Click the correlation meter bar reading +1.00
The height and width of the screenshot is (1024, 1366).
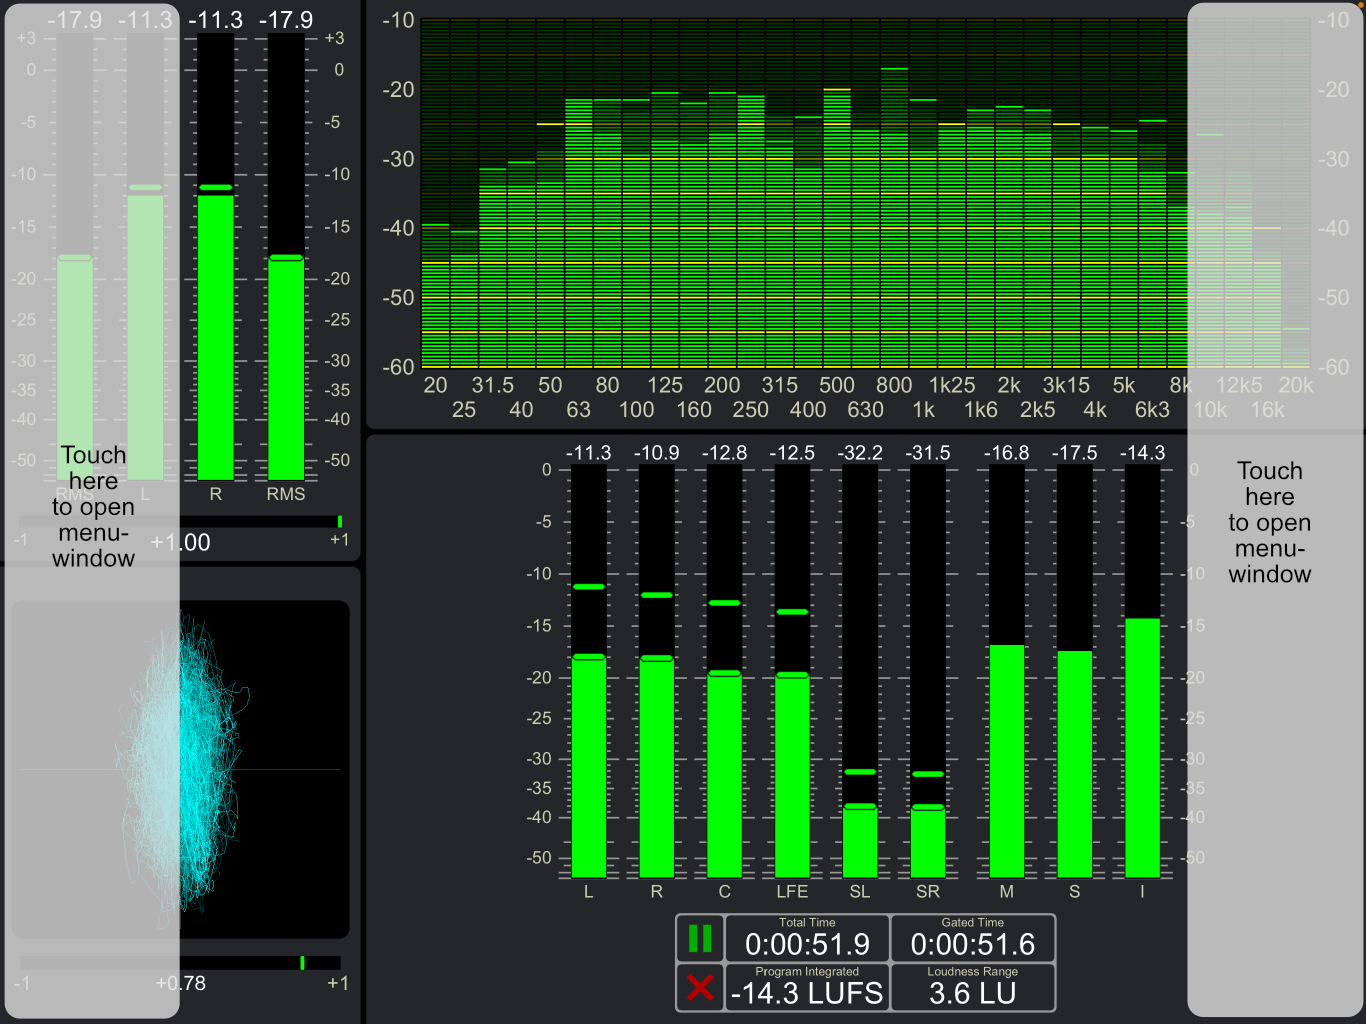click(x=181, y=522)
